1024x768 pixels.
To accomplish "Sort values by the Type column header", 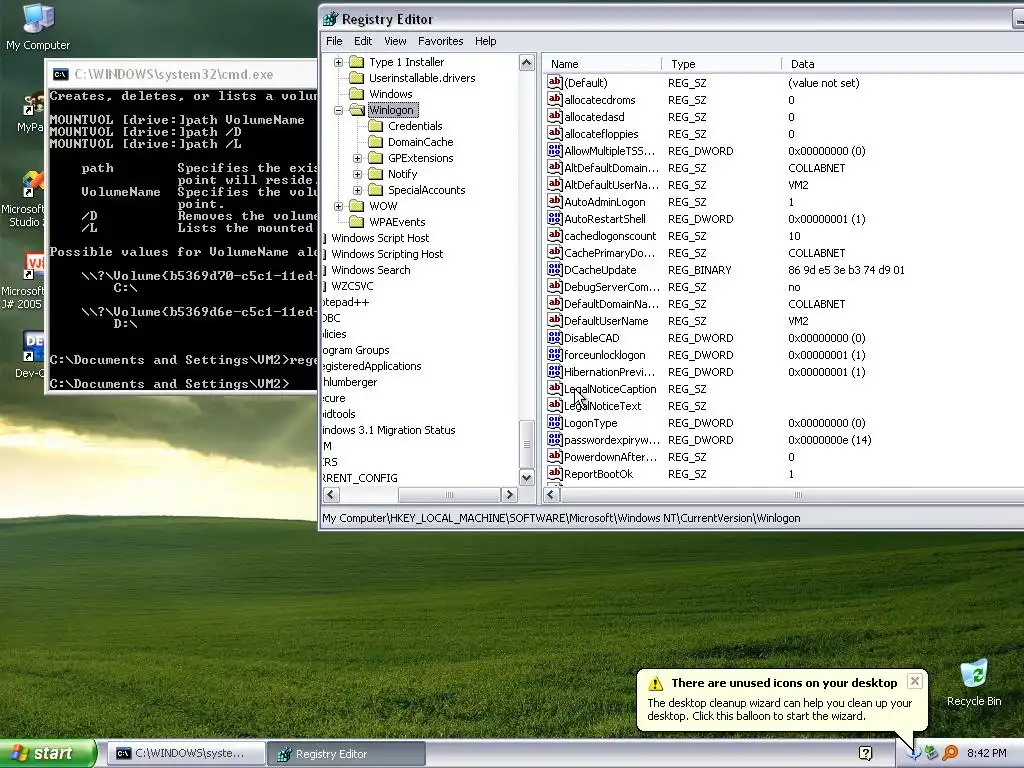I will 720,64.
